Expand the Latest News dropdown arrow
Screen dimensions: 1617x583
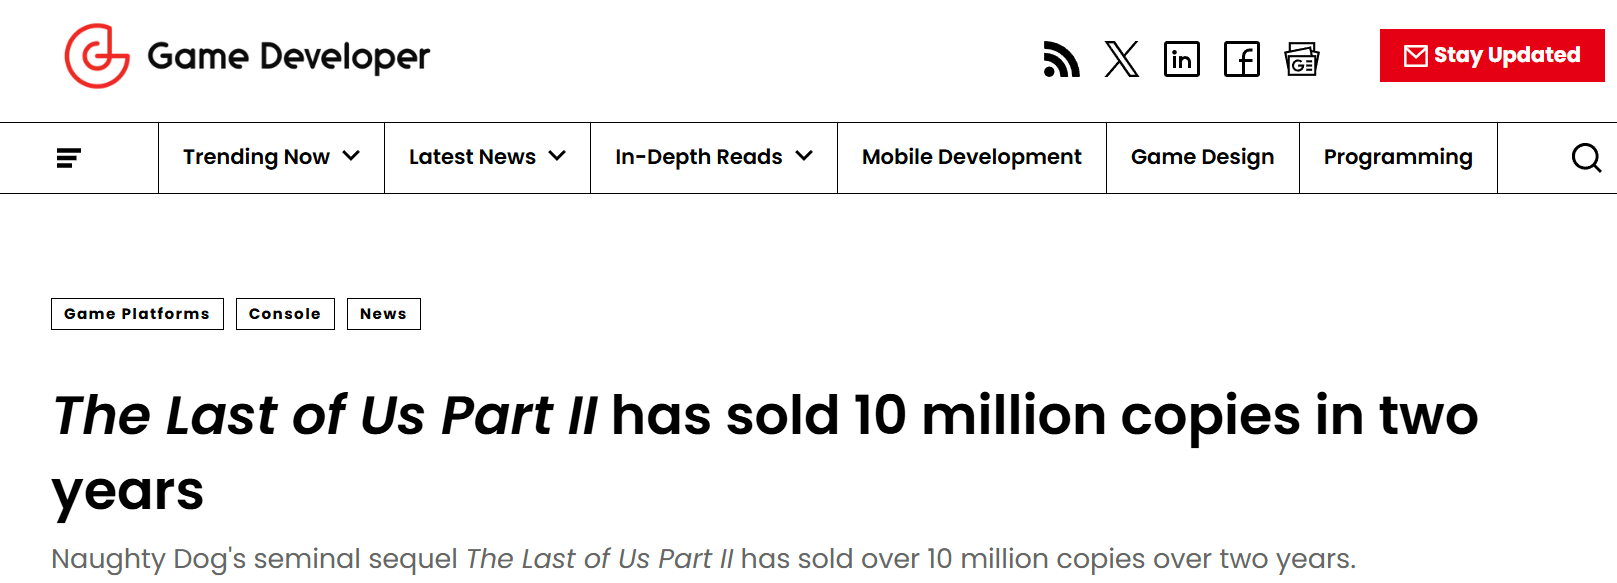pos(557,156)
